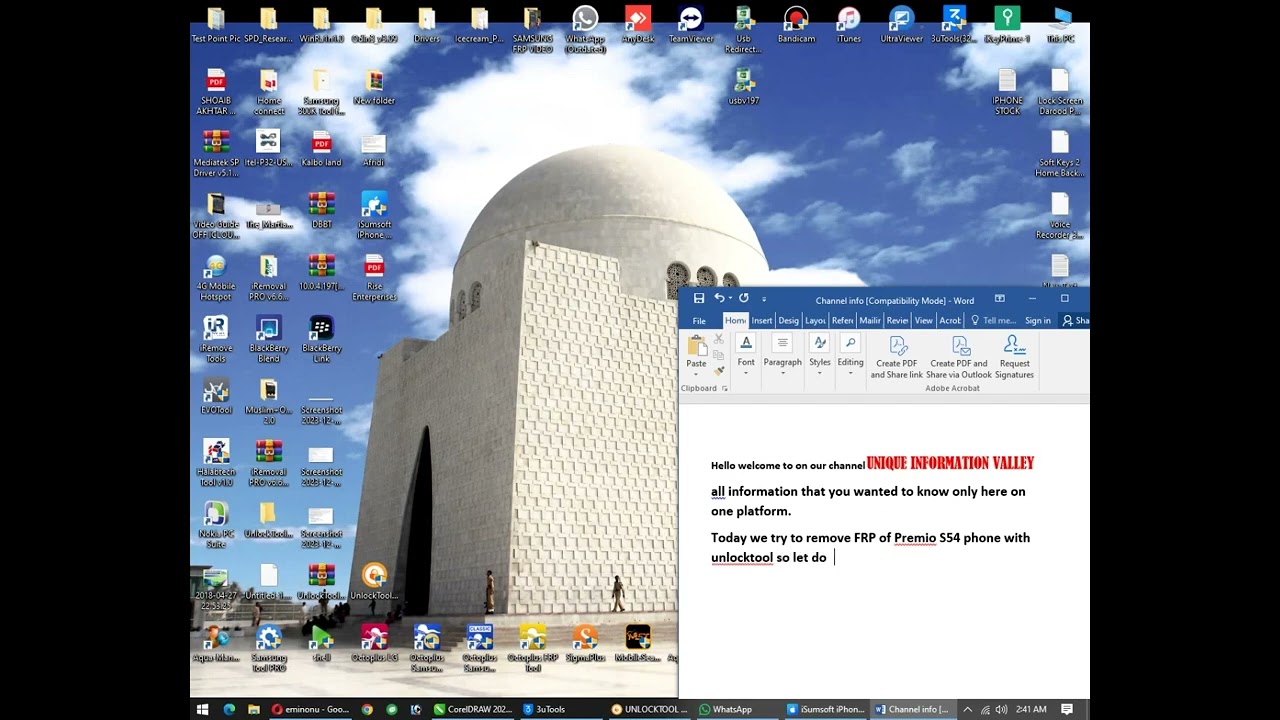
Task: Select the BlackBerry Link desktop icon
Action: (x=321, y=340)
